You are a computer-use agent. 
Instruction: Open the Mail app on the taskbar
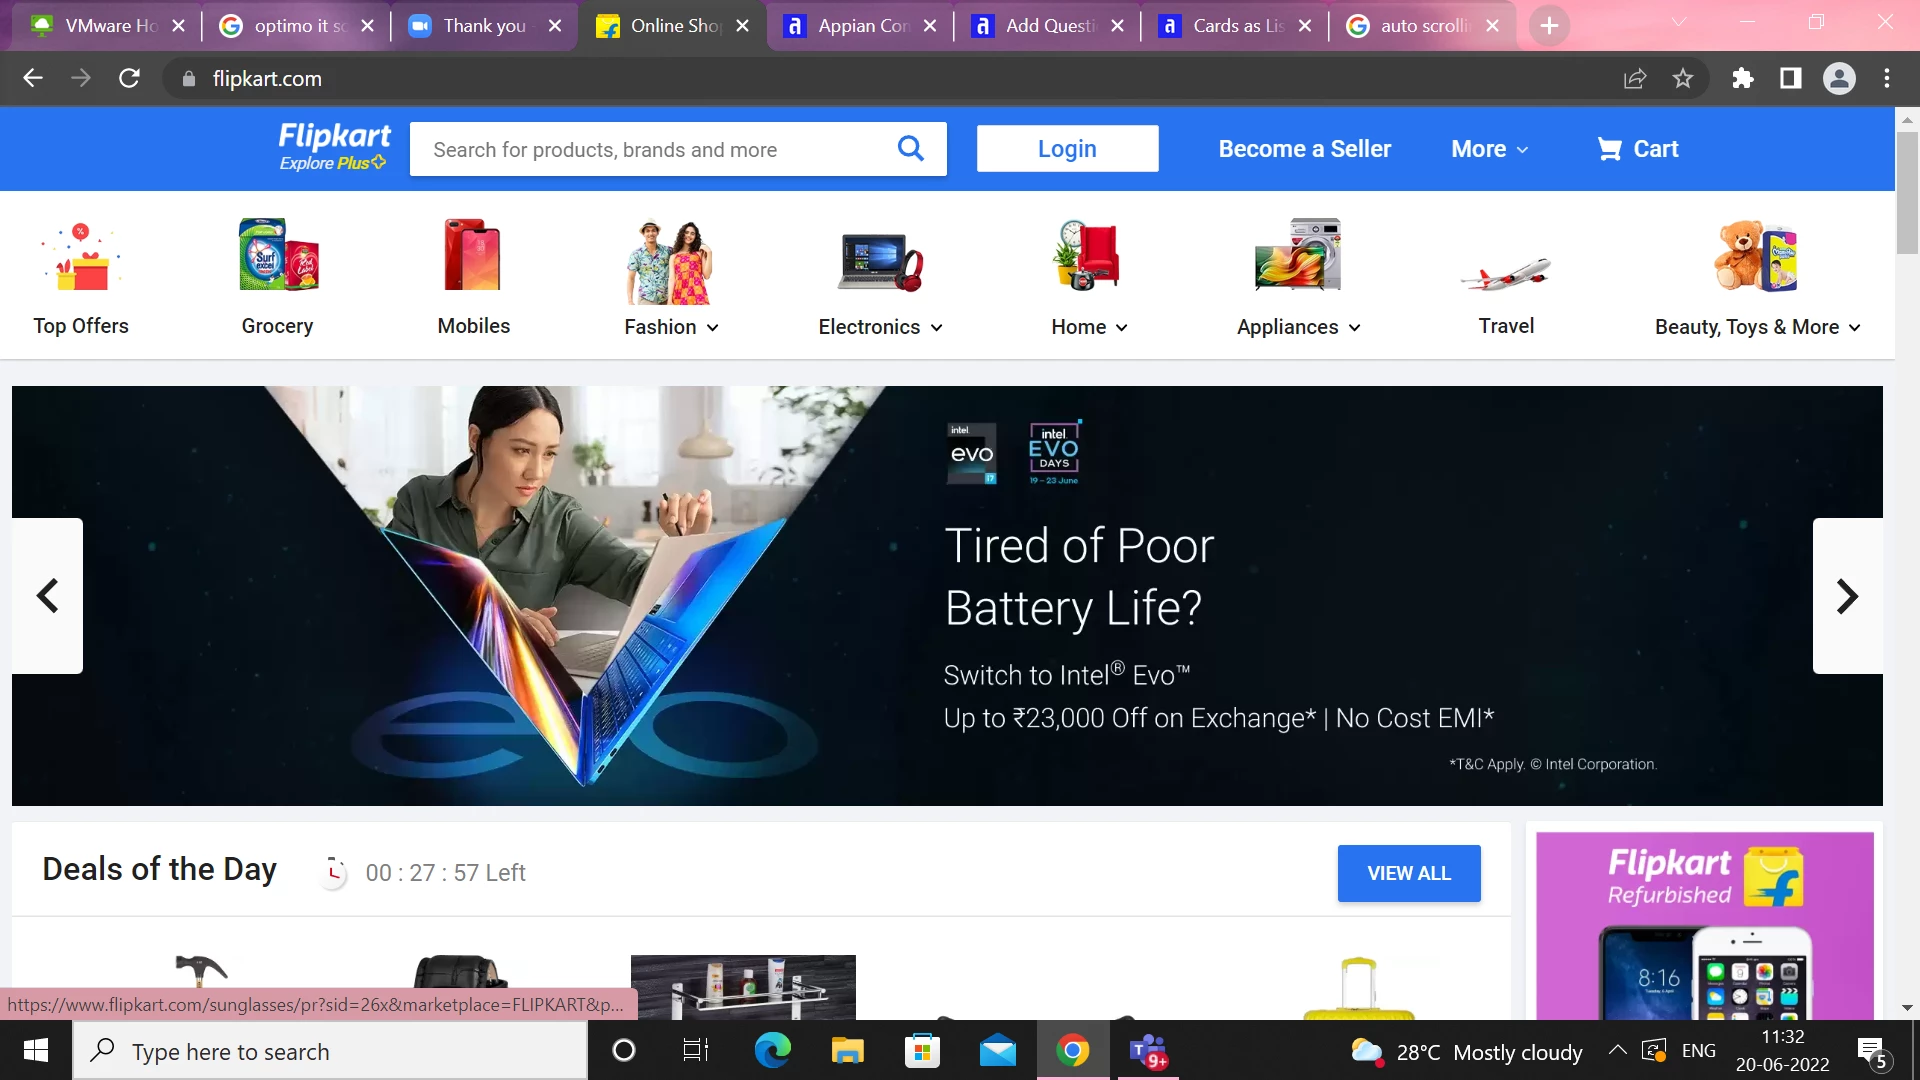tap(997, 1050)
